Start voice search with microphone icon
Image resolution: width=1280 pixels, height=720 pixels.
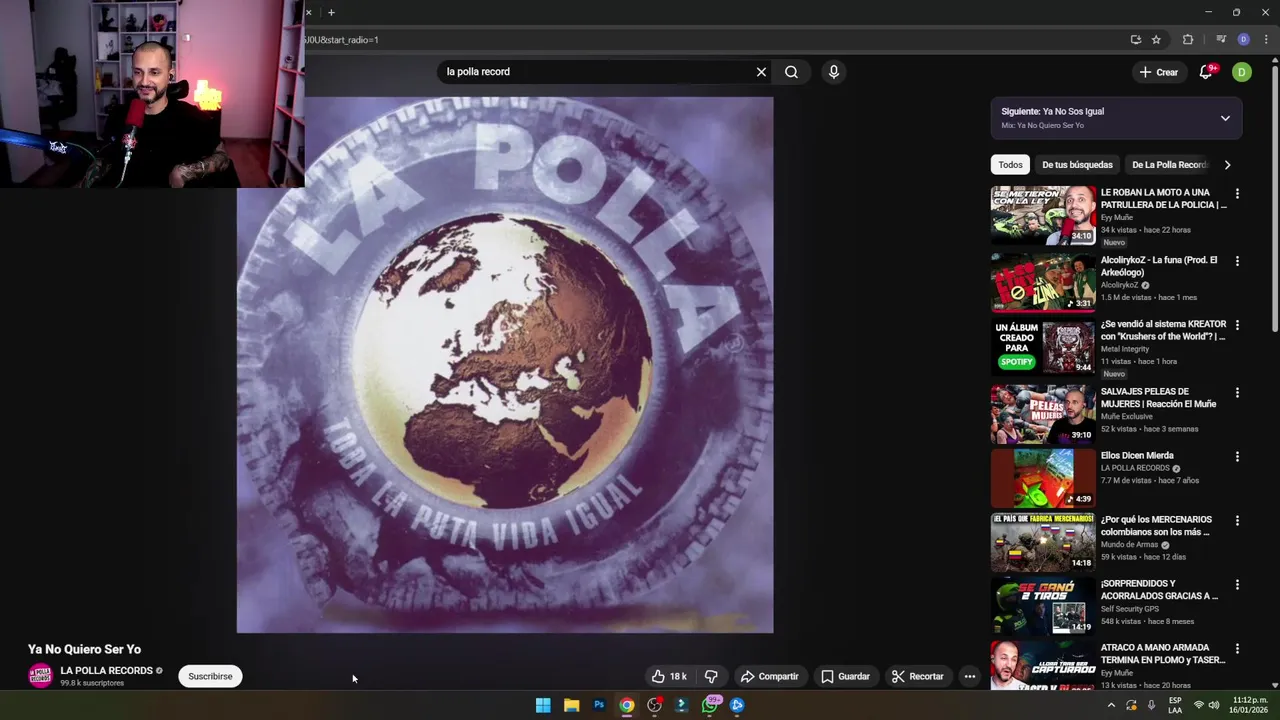833,72
